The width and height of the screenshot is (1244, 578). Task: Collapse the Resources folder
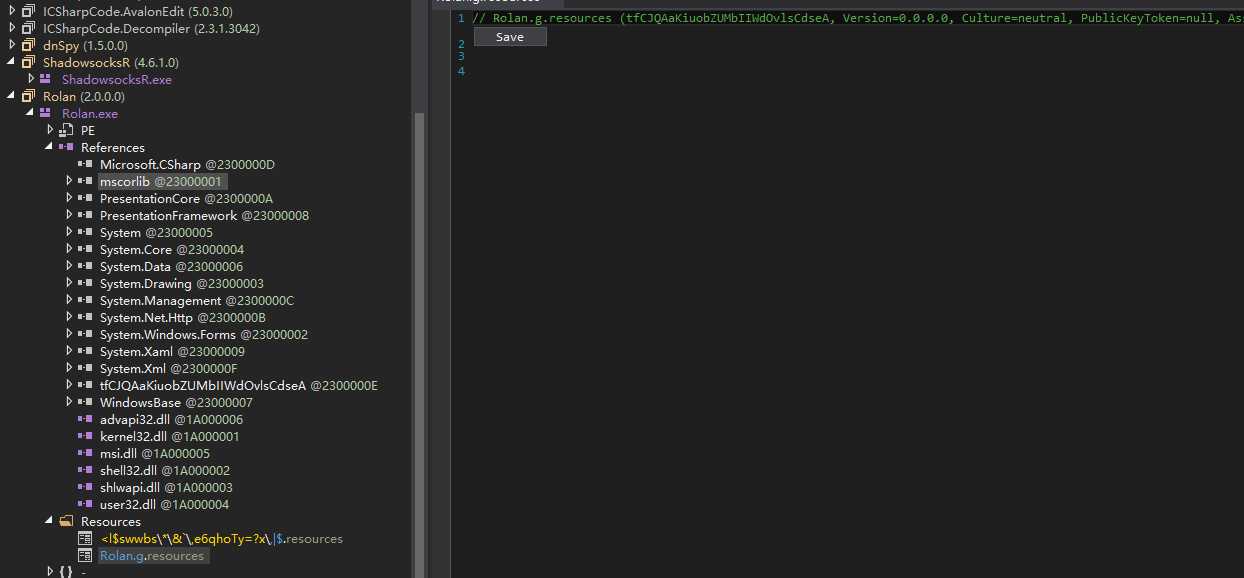tap(50, 521)
